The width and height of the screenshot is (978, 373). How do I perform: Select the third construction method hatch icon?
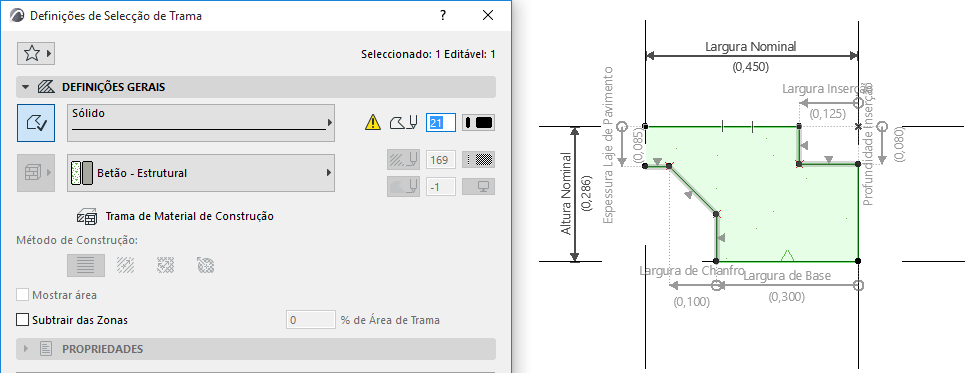point(165,265)
